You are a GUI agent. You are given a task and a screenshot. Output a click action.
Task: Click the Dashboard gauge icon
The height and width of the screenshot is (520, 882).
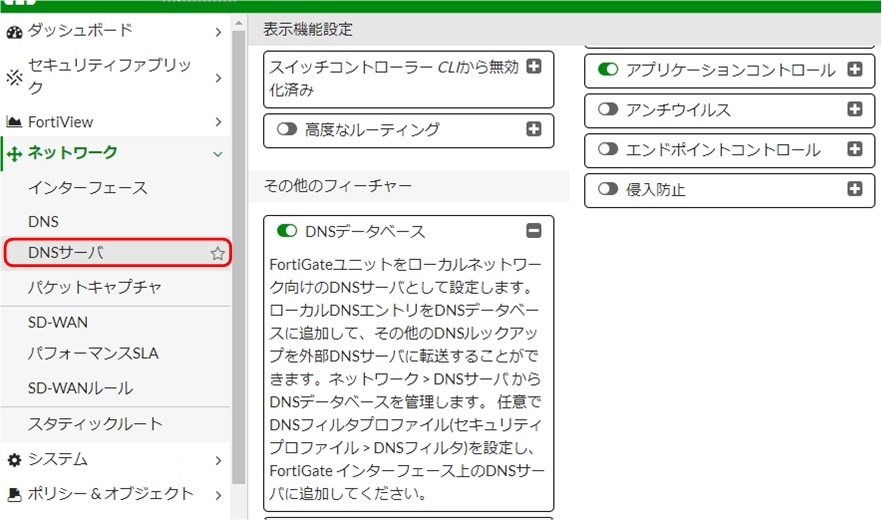(14, 32)
